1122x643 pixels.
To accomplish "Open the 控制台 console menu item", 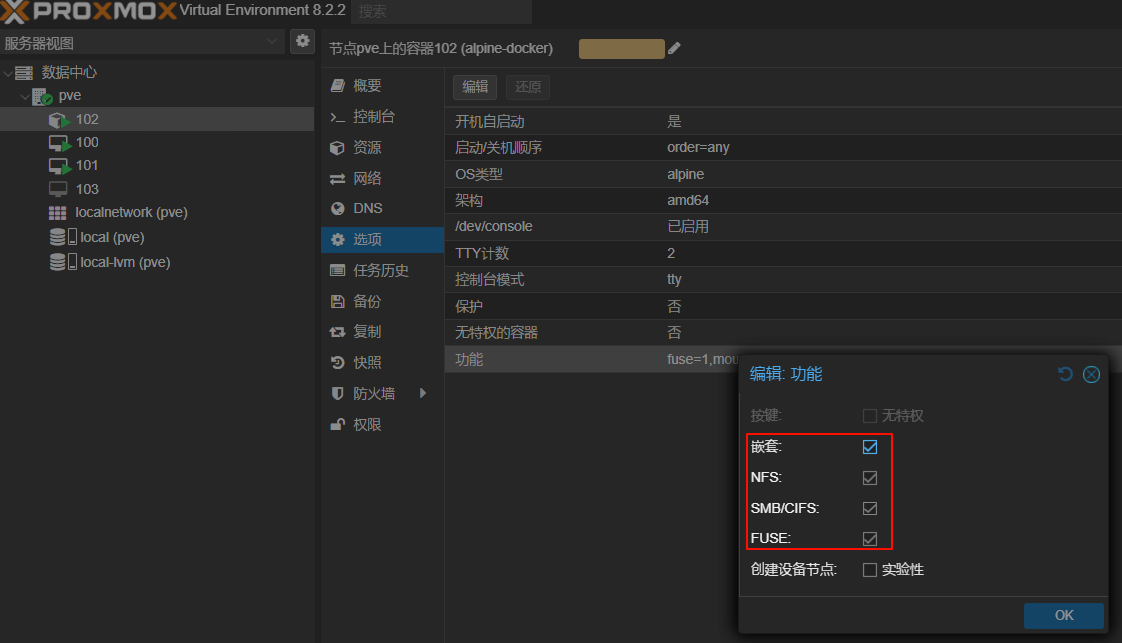I will pyautogui.click(x=373, y=117).
